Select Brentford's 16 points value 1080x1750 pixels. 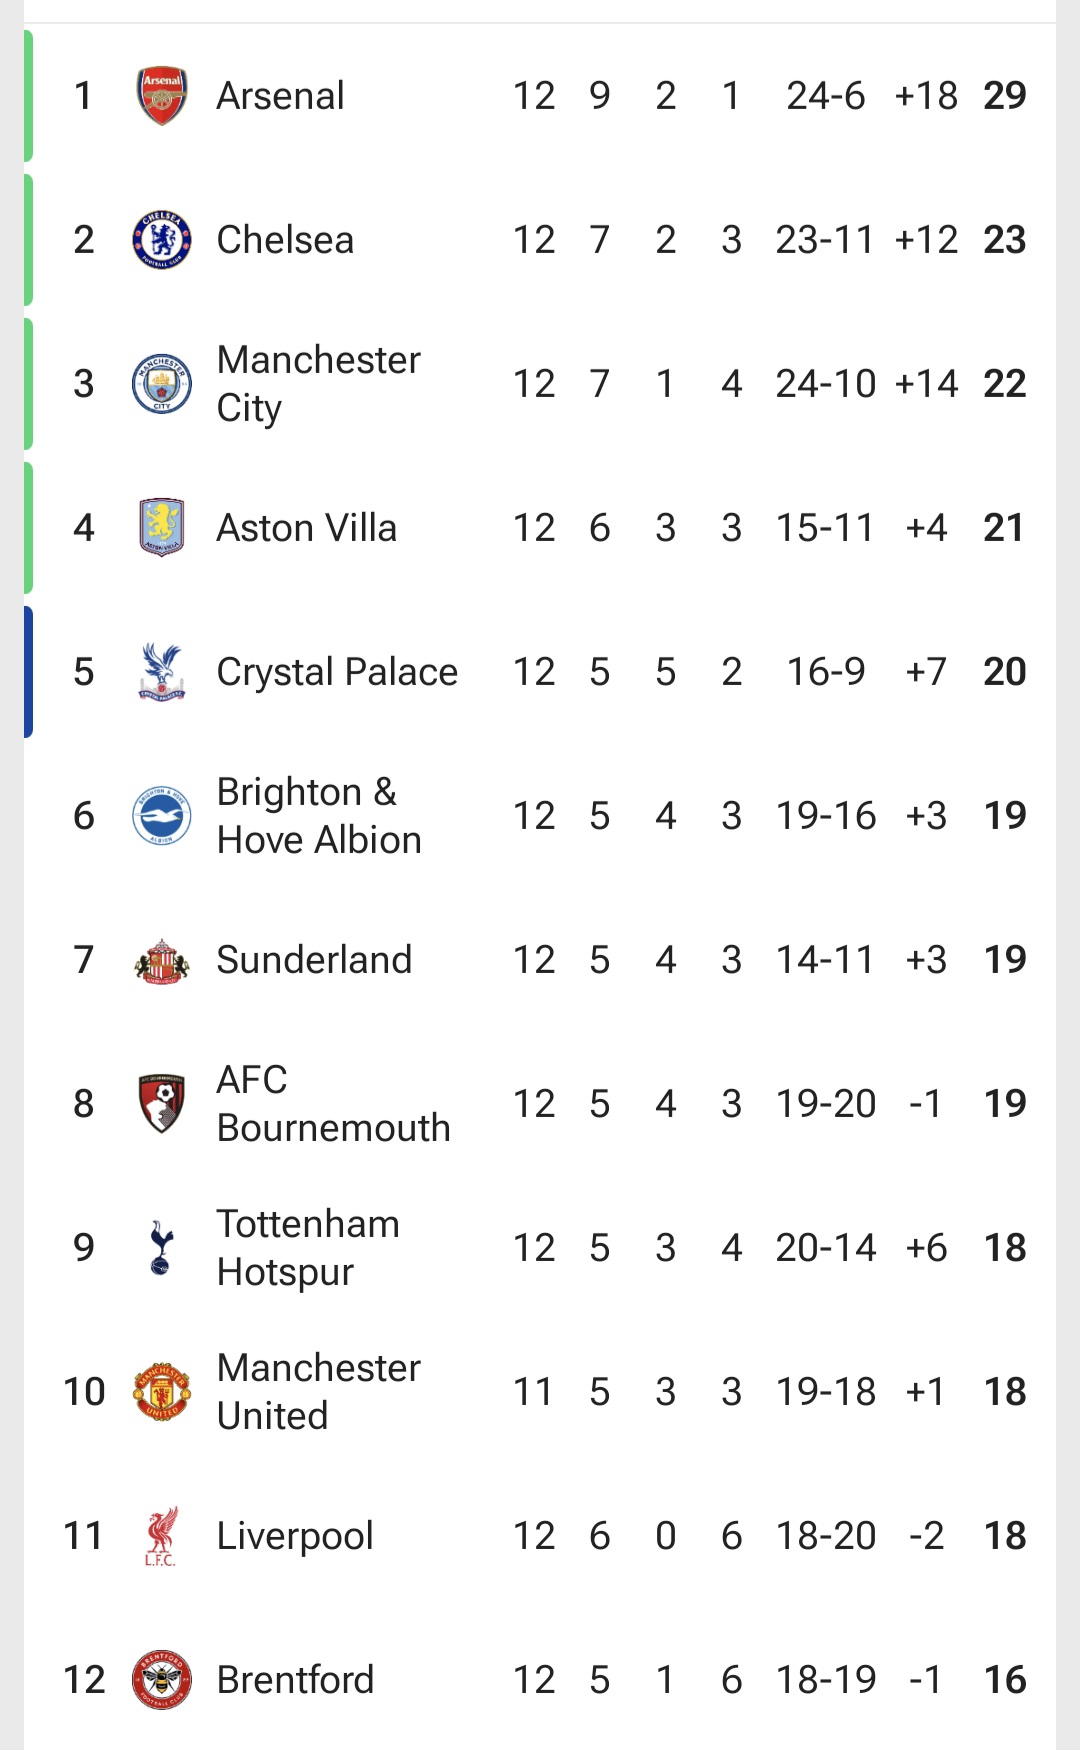[1004, 1680]
